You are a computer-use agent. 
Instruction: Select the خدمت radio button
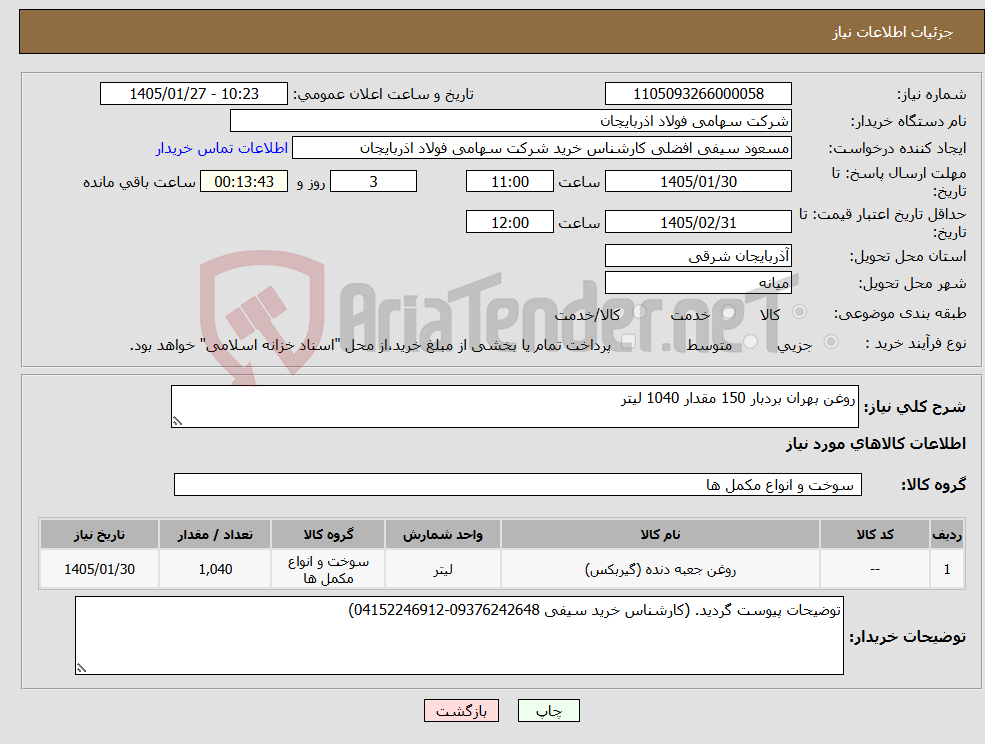[x=729, y=312]
